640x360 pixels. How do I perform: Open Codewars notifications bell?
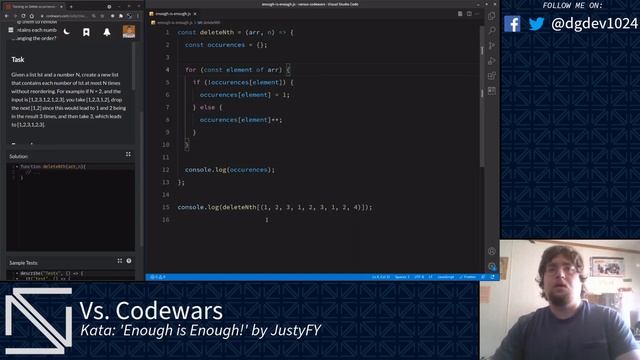tap(107, 32)
